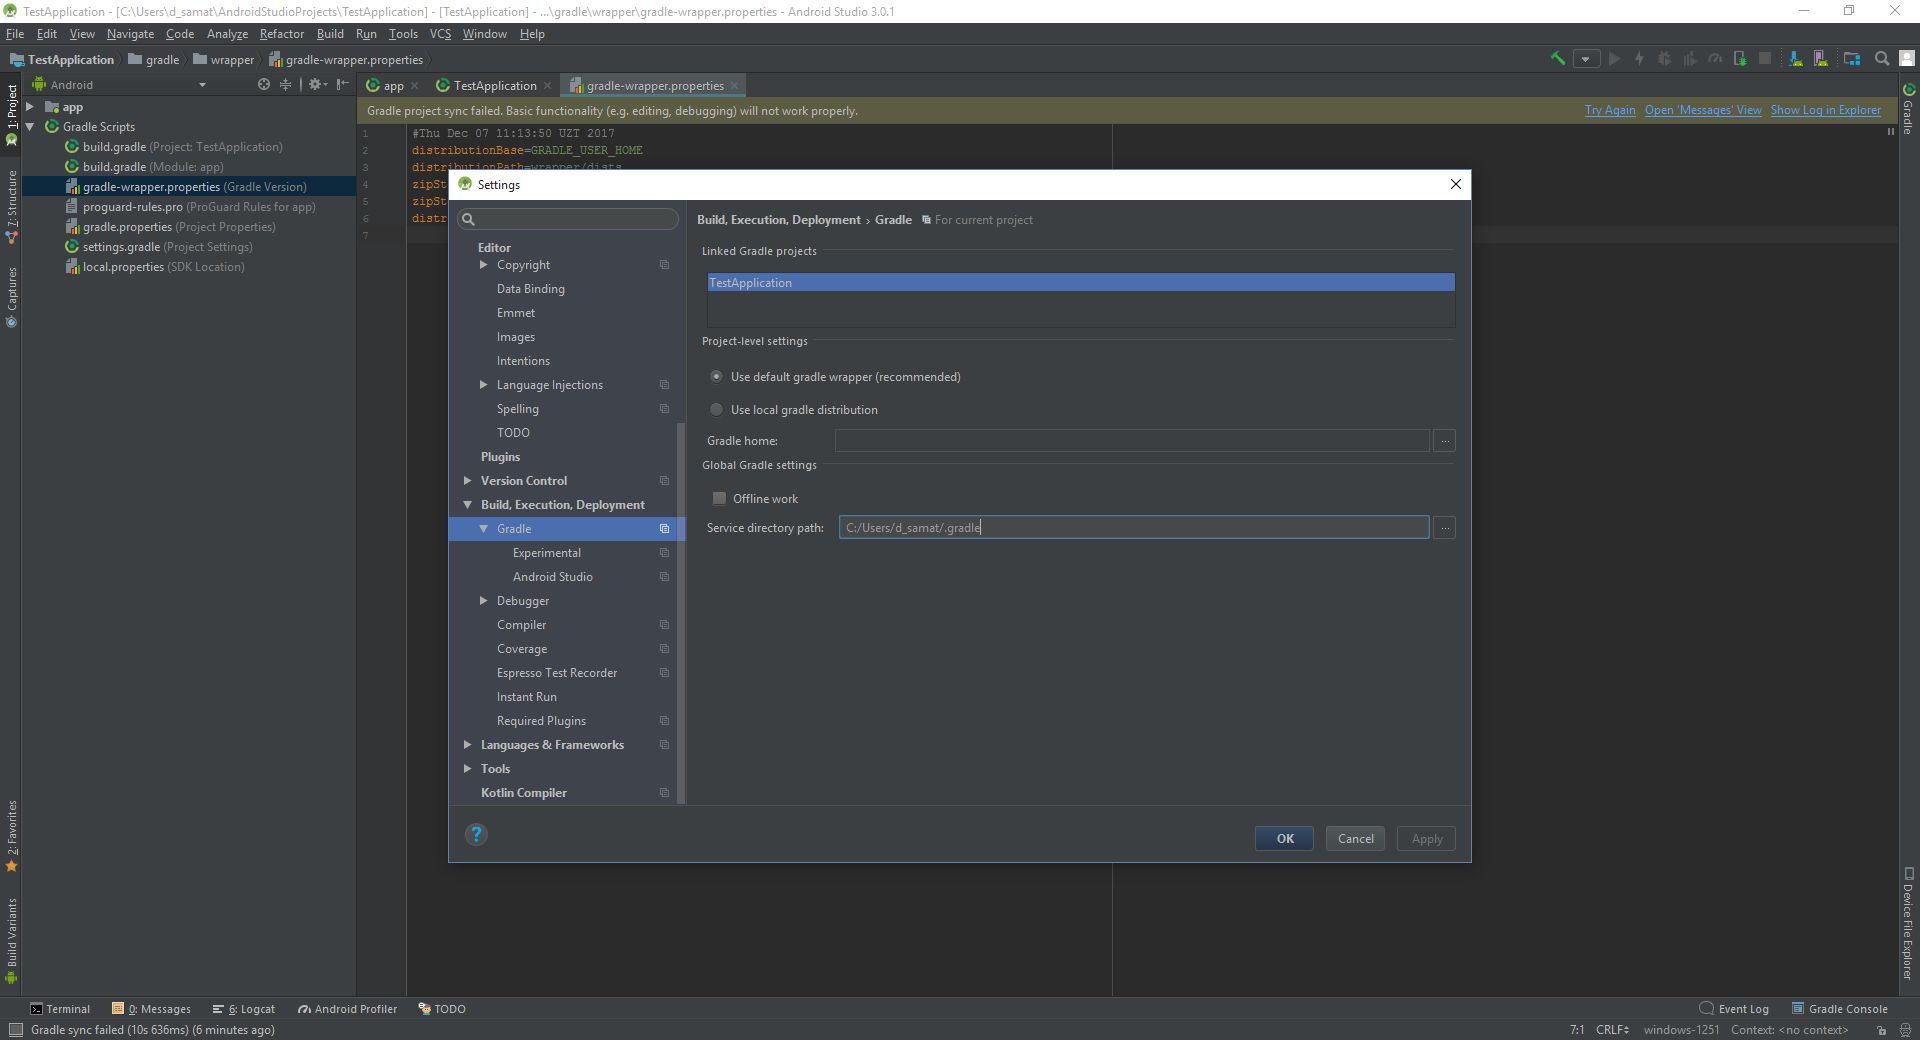
Task: Click OK in the Settings dialog
Action: tap(1285, 839)
